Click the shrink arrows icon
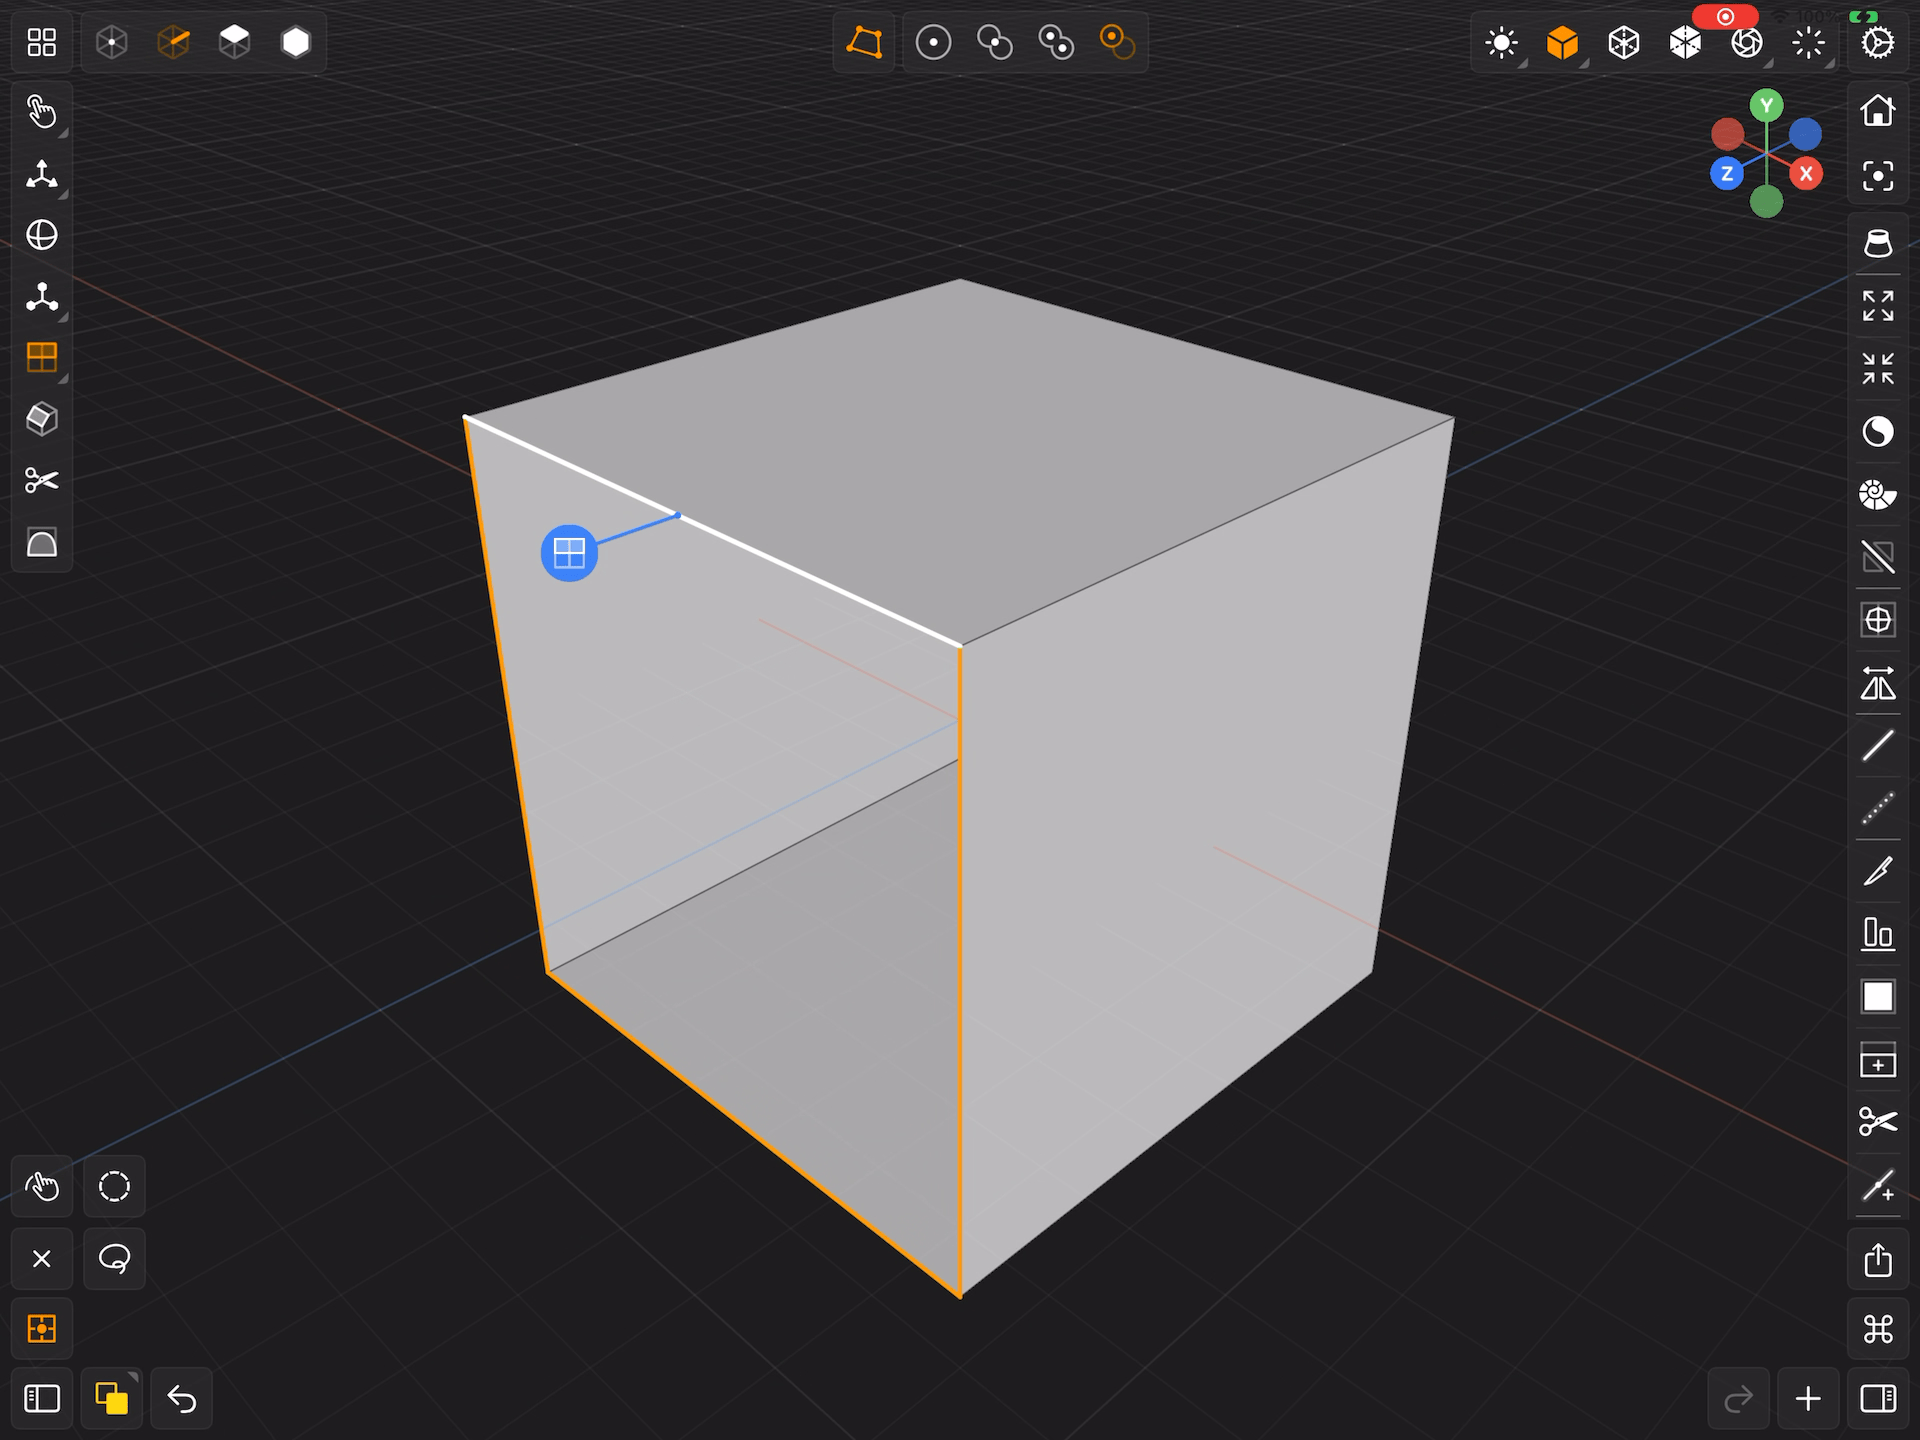Image resolution: width=1920 pixels, height=1440 pixels. coord(1878,368)
